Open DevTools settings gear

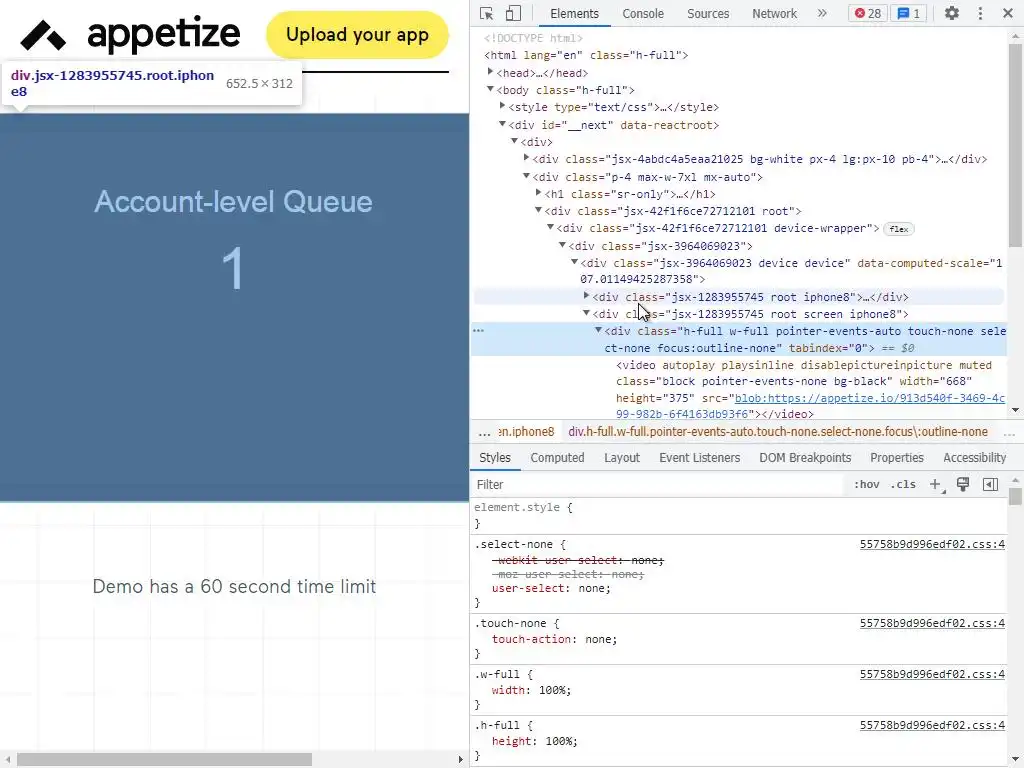(x=952, y=13)
